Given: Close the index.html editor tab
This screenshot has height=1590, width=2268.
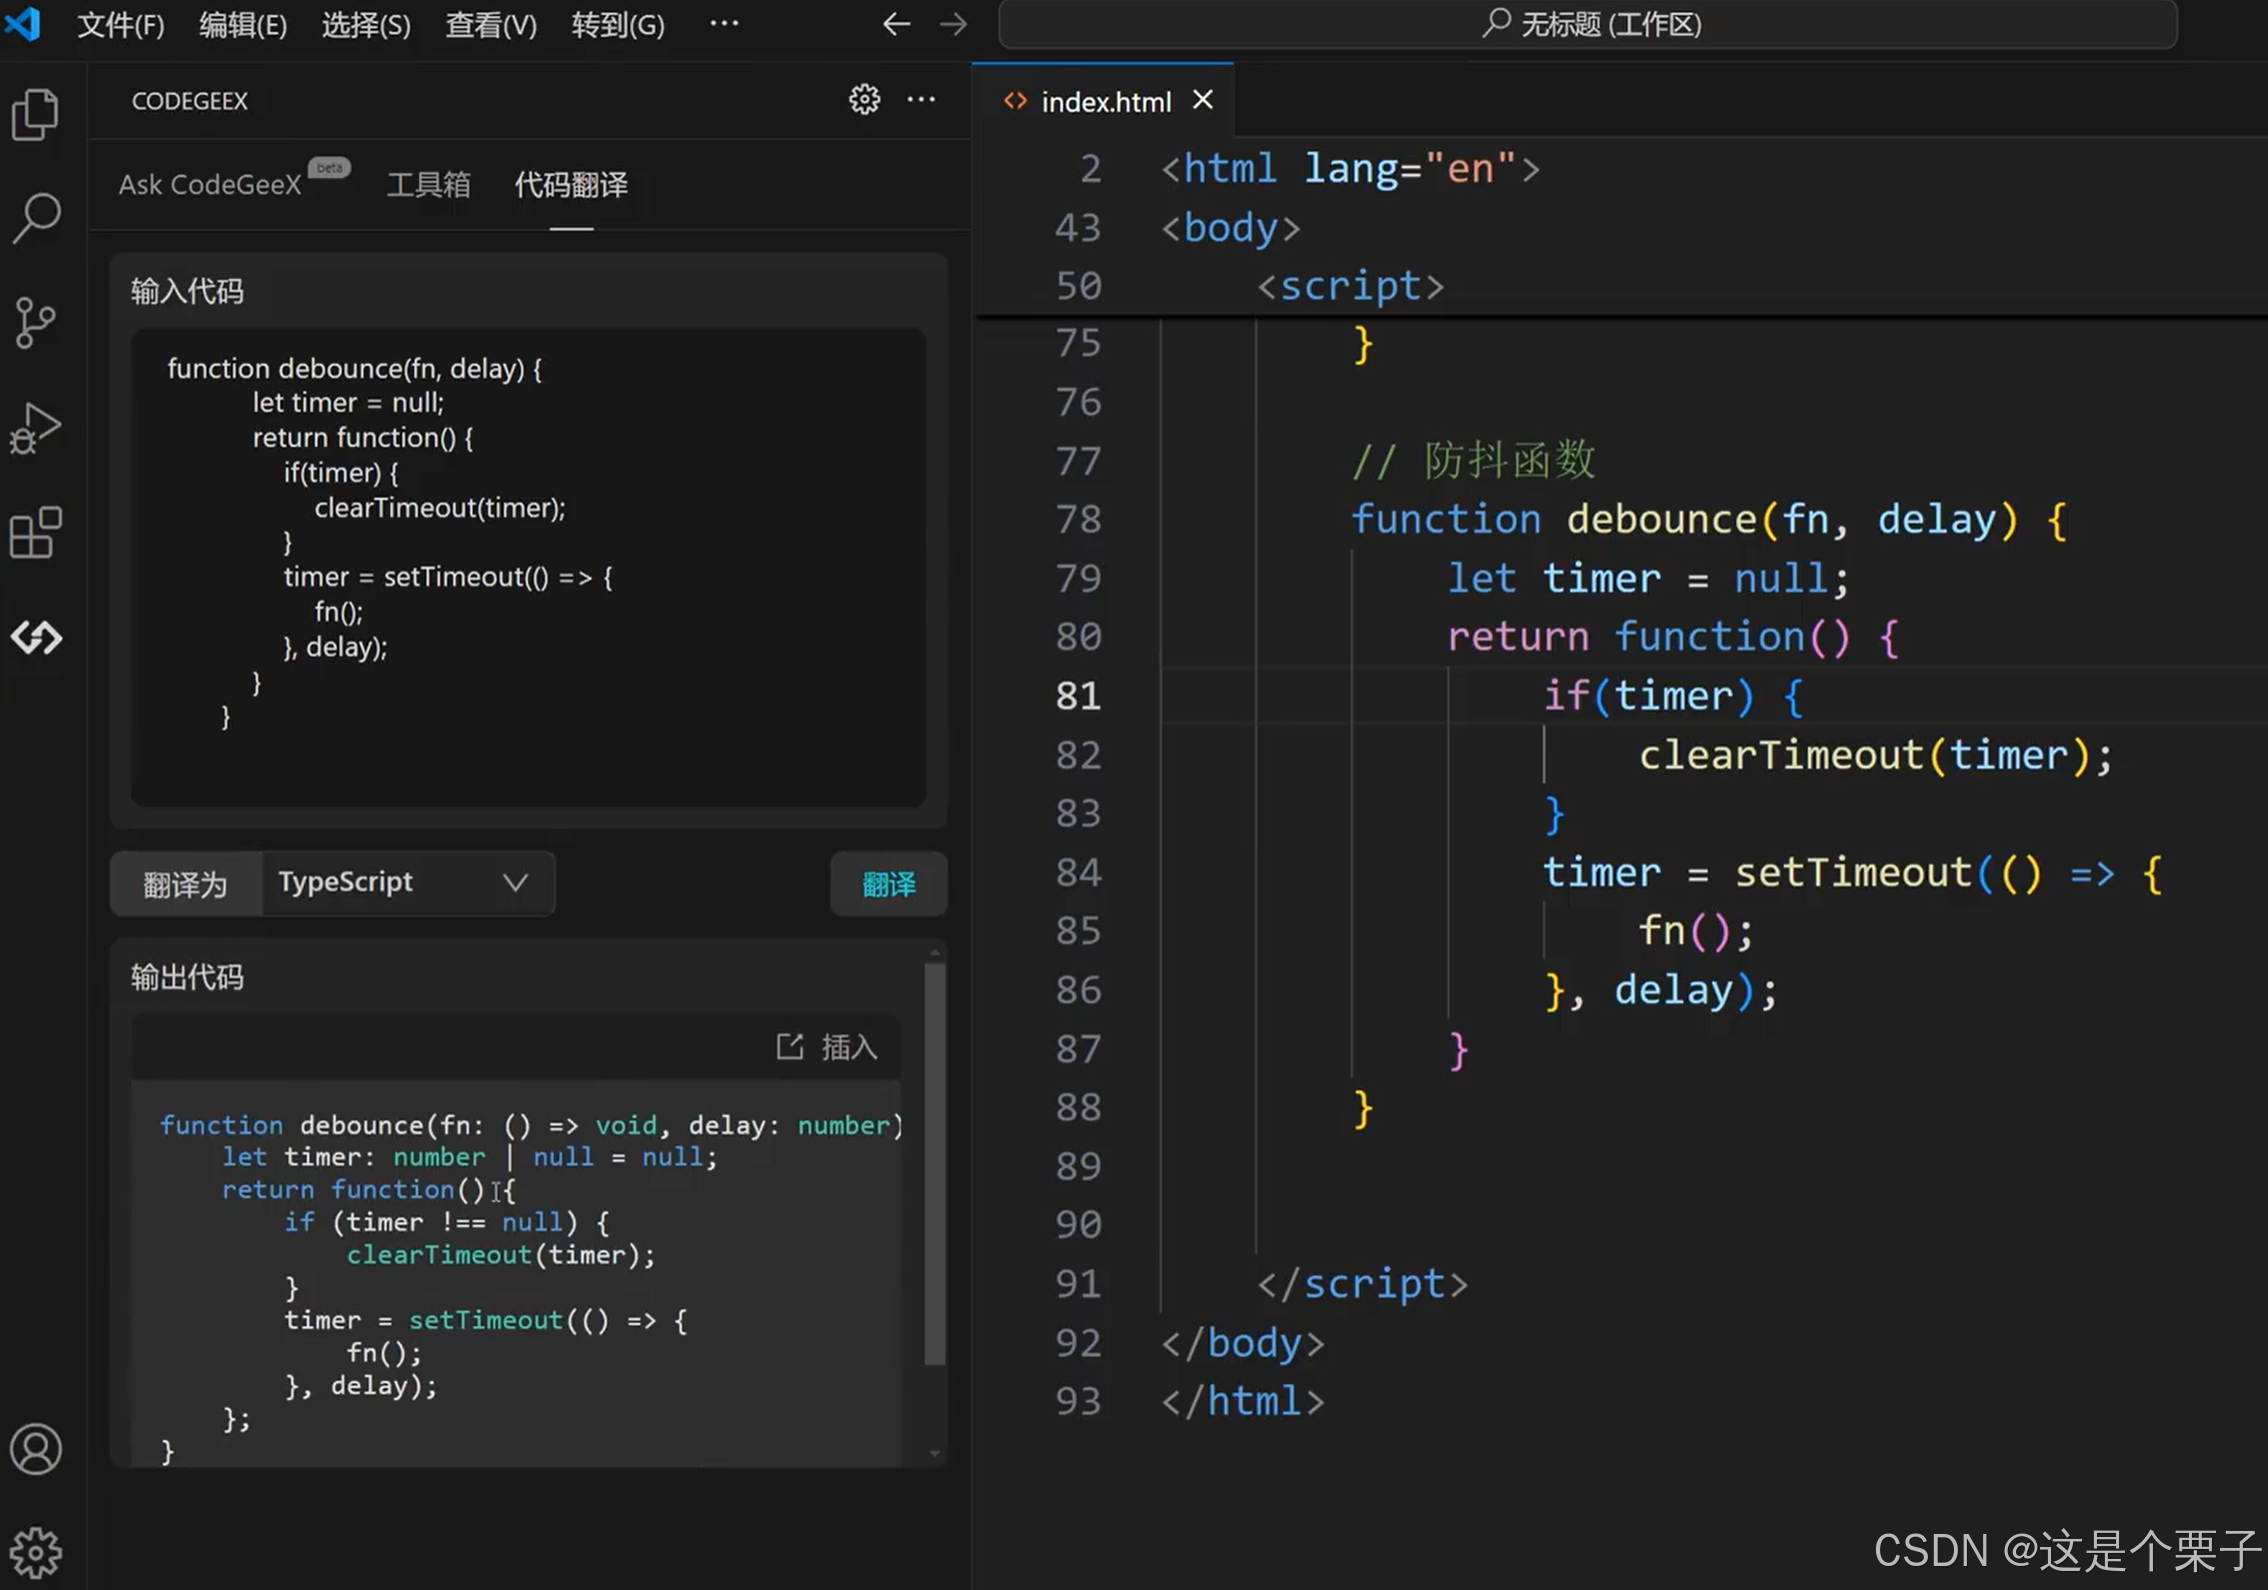Looking at the screenshot, I should (x=1203, y=100).
